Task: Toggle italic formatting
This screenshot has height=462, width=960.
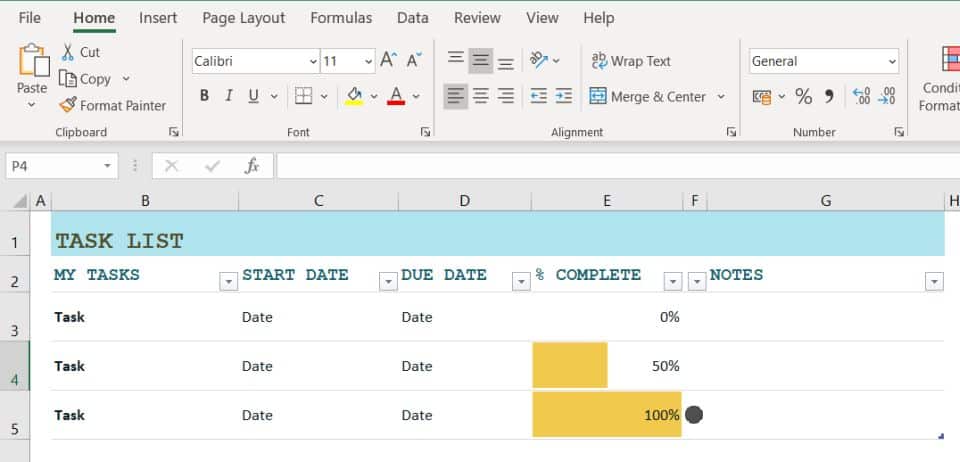Action: [x=229, y=96]
